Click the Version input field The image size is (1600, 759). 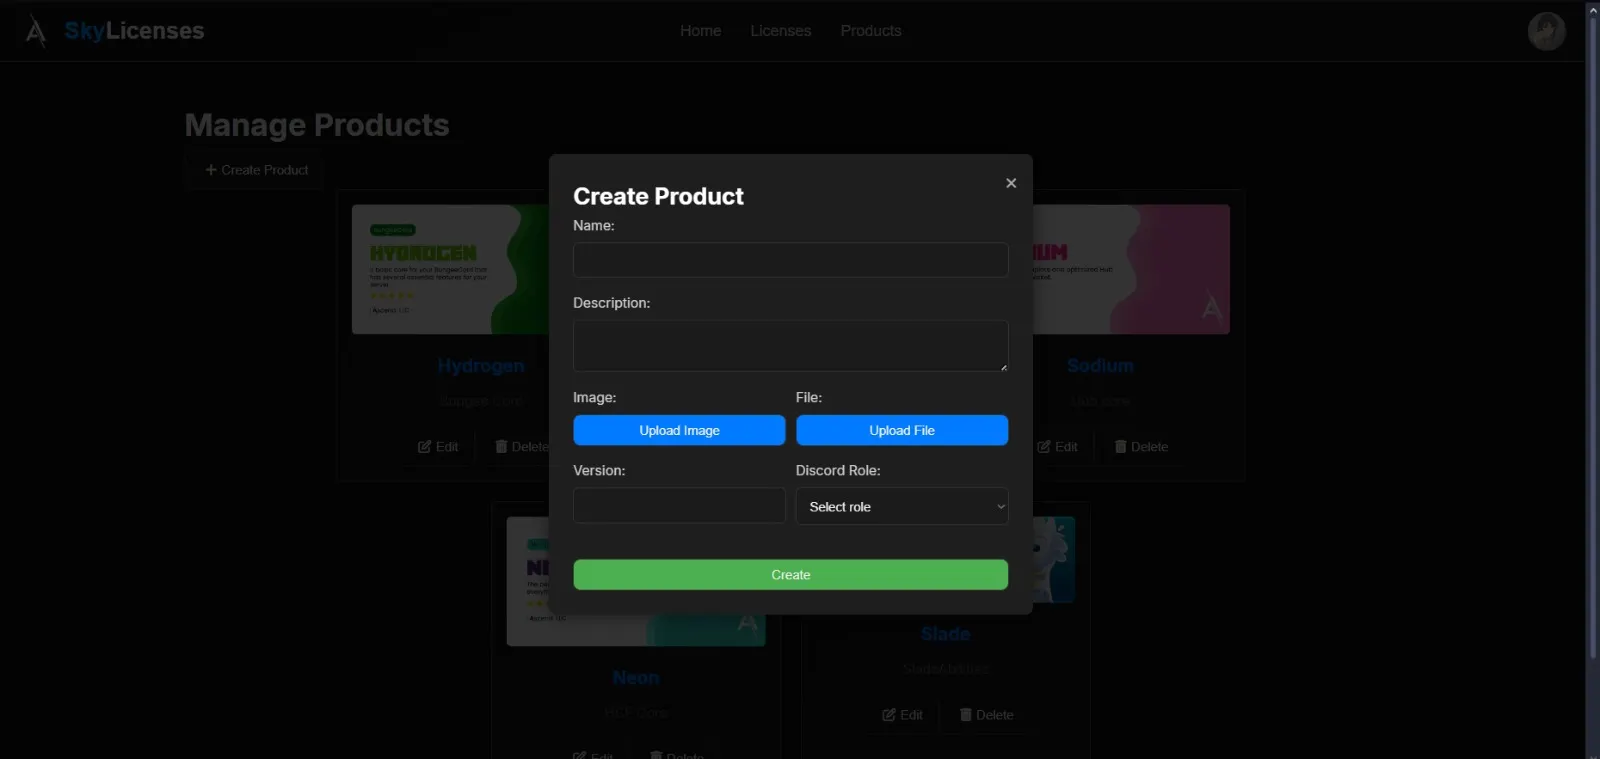tap(679, 506)
